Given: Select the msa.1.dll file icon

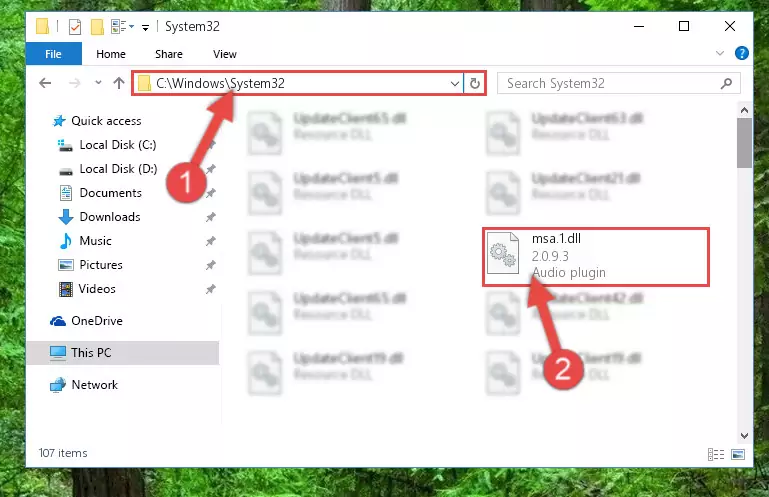Looking at the screenshot, I should [x=503, y=253].
